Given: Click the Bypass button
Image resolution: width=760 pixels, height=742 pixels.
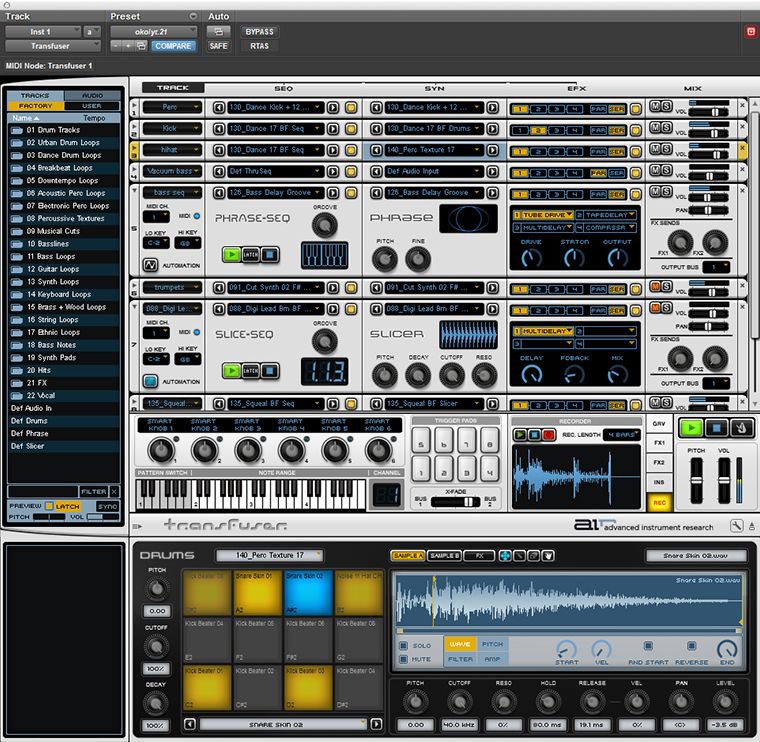Looking at the screenshot, I should tap(259, 32).
